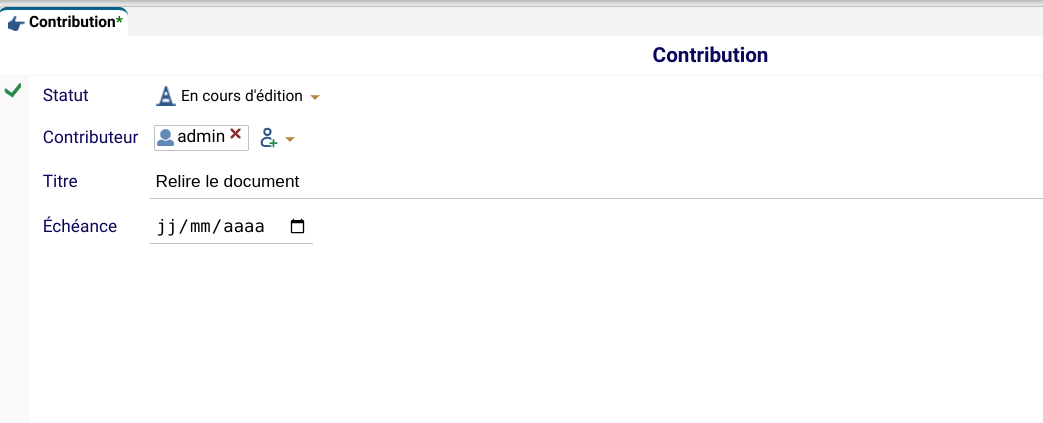Viewport: 1043px width, 423px height.
Task: Click the Échéance field label
Action: point(80,226)
